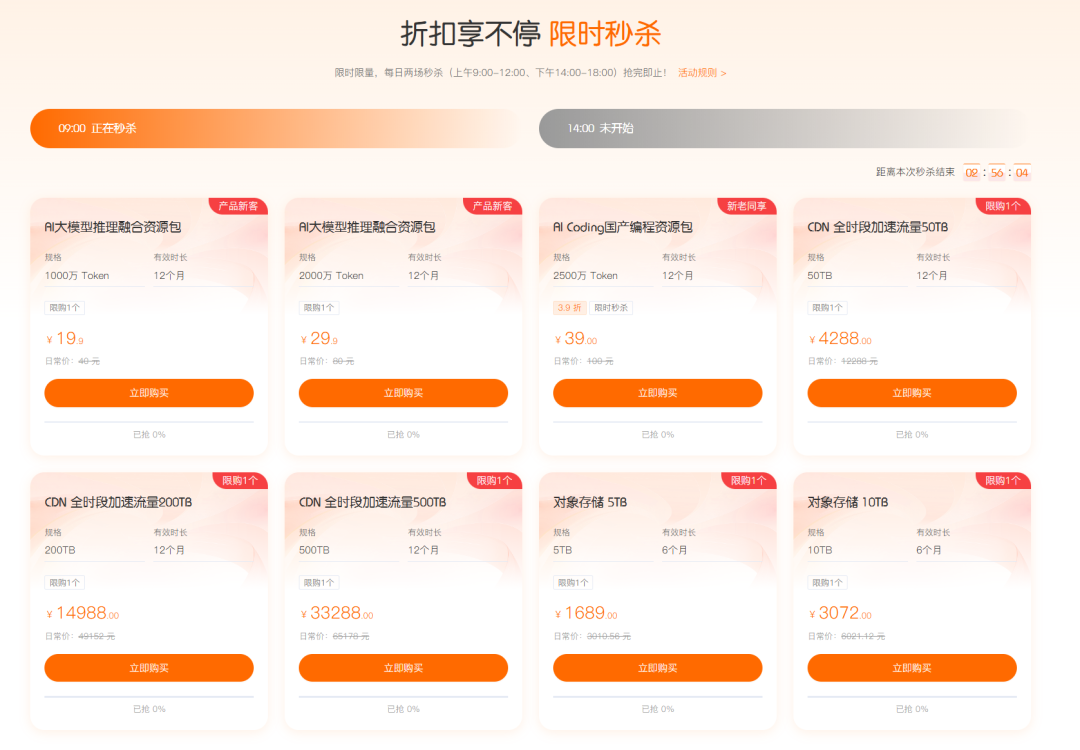The height and width of the screenshot is (750, 1080).
Task: Click the ¥19.9 sale price
Action: tap(65, 339)
